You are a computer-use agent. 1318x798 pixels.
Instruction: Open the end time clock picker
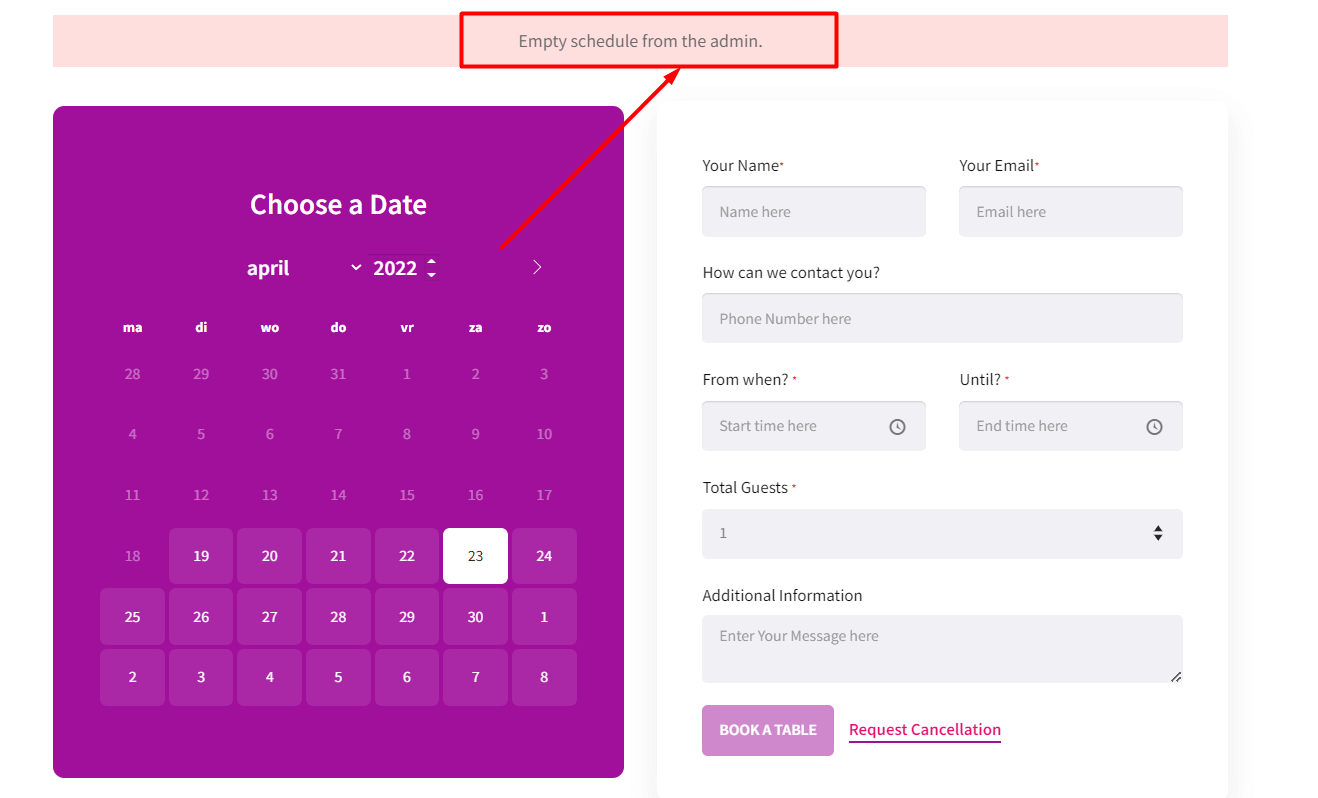1154,426
